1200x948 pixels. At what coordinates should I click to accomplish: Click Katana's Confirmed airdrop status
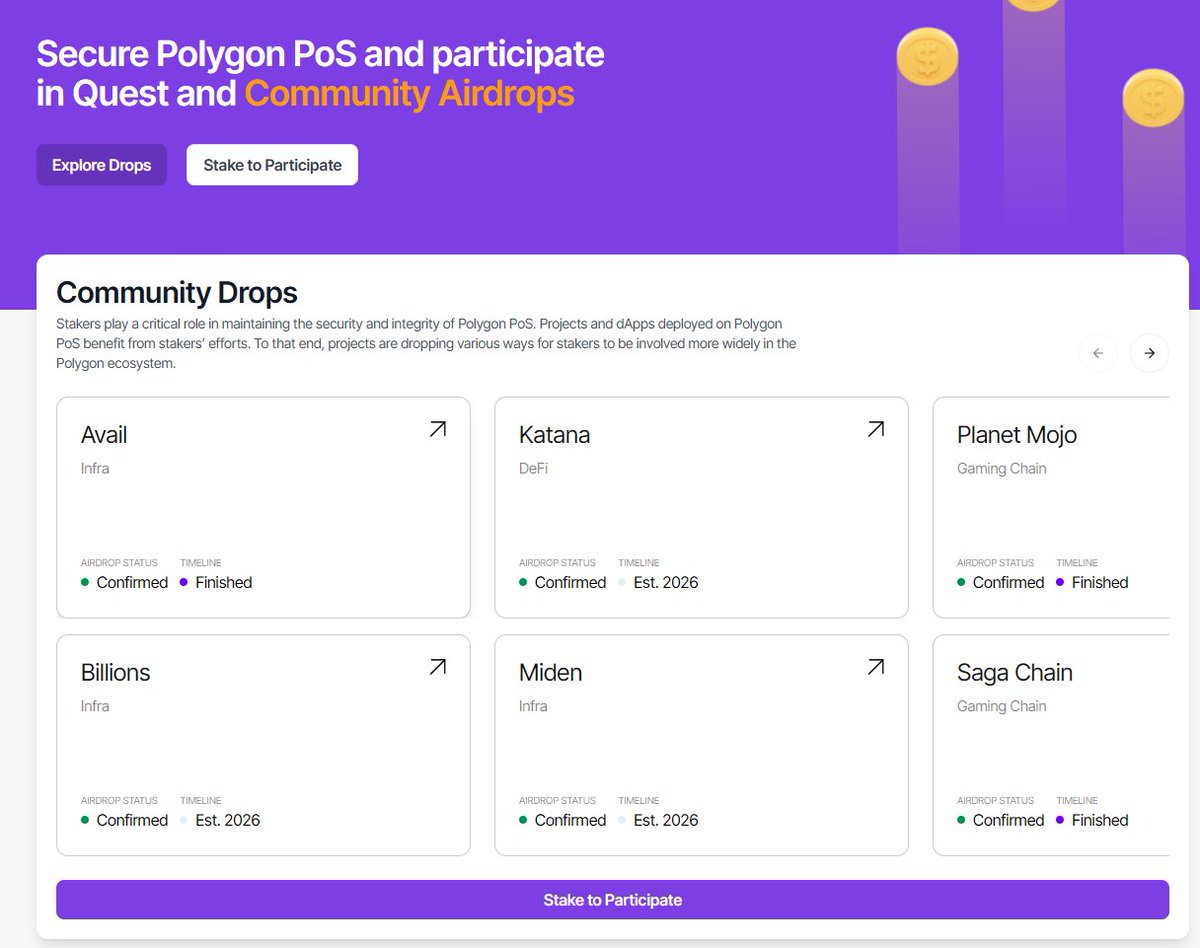coord(570,582)
